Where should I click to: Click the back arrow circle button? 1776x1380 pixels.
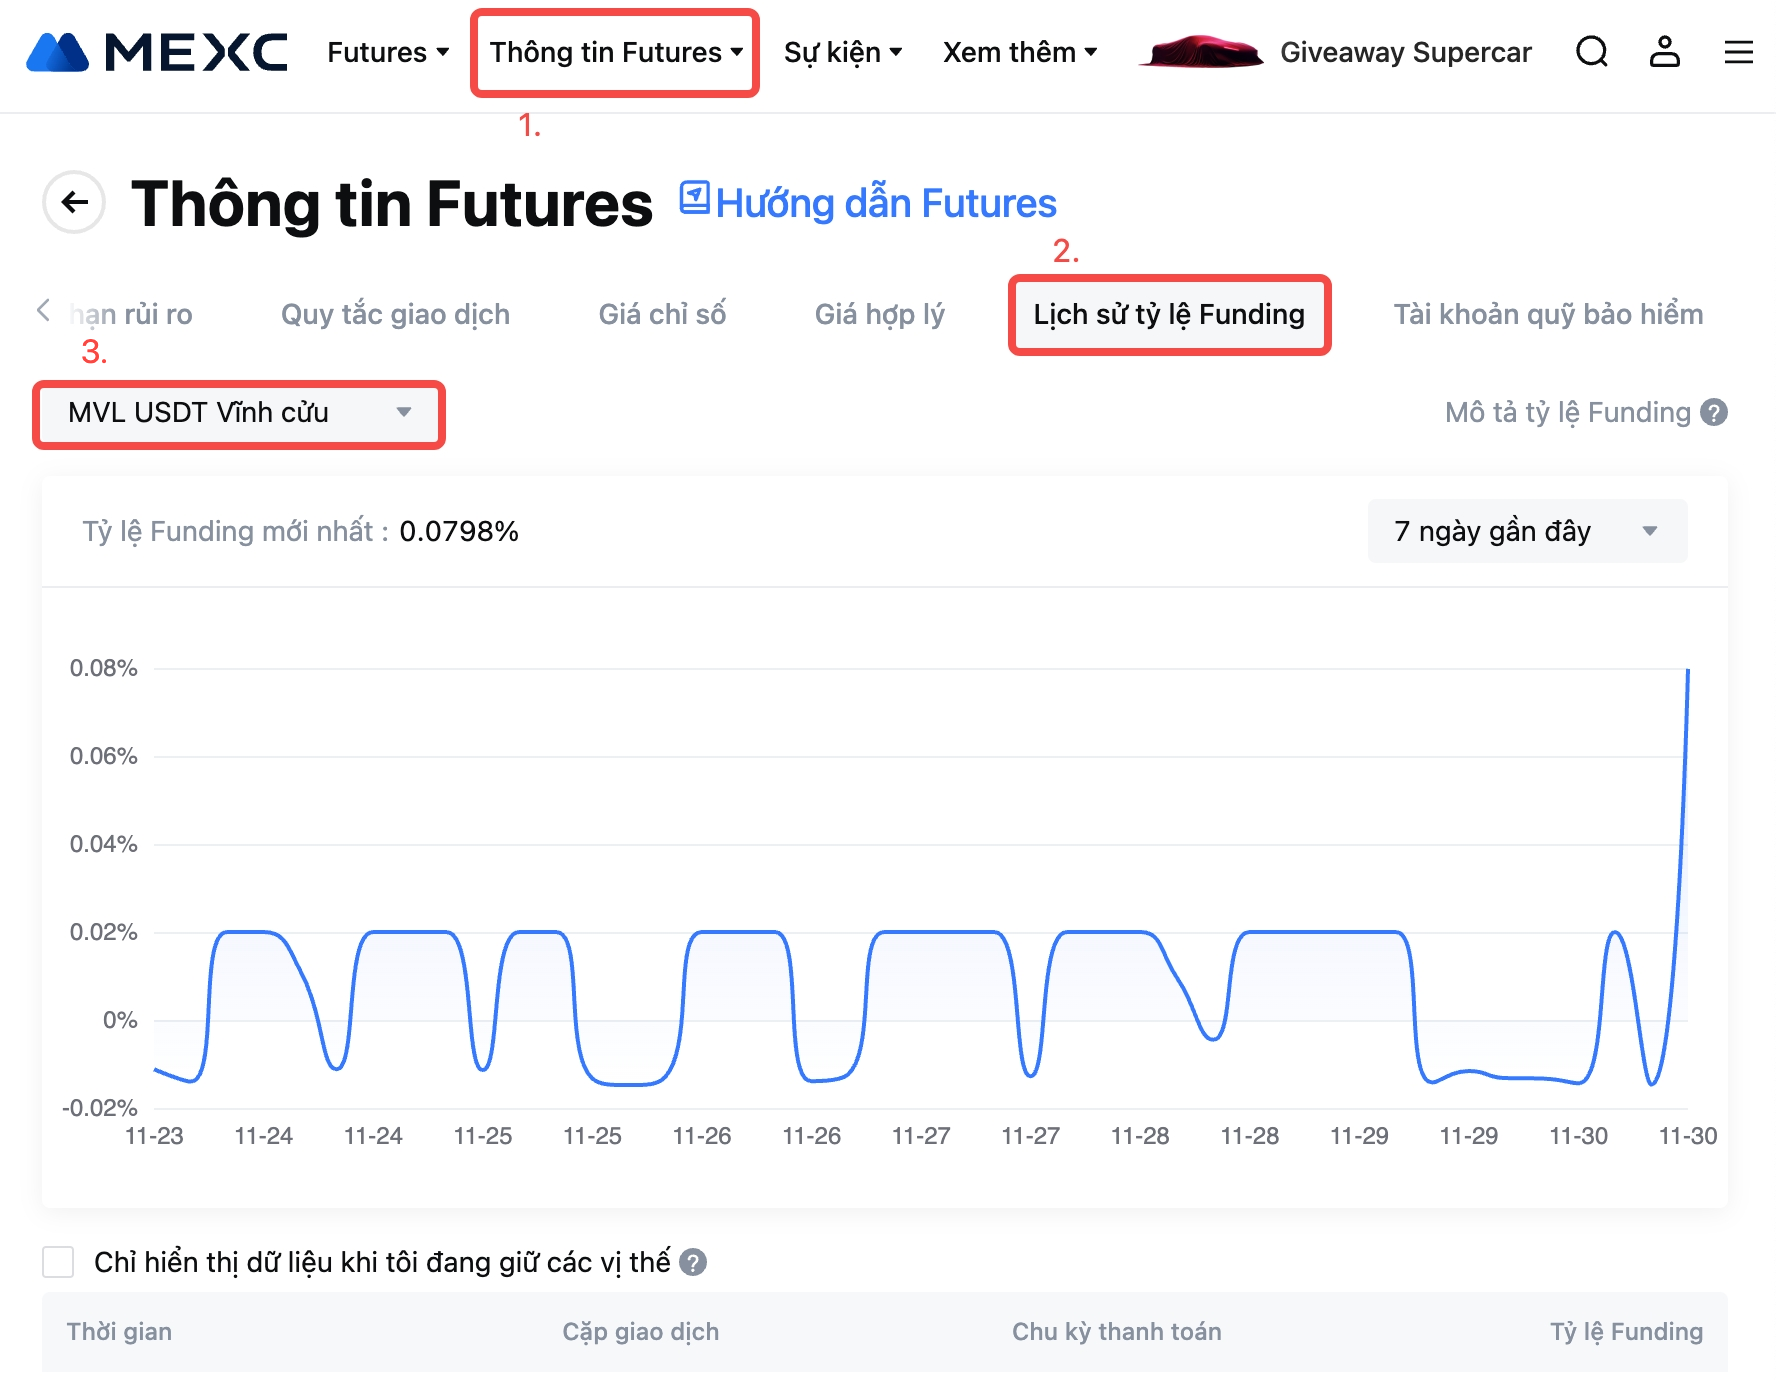[74, 203]
